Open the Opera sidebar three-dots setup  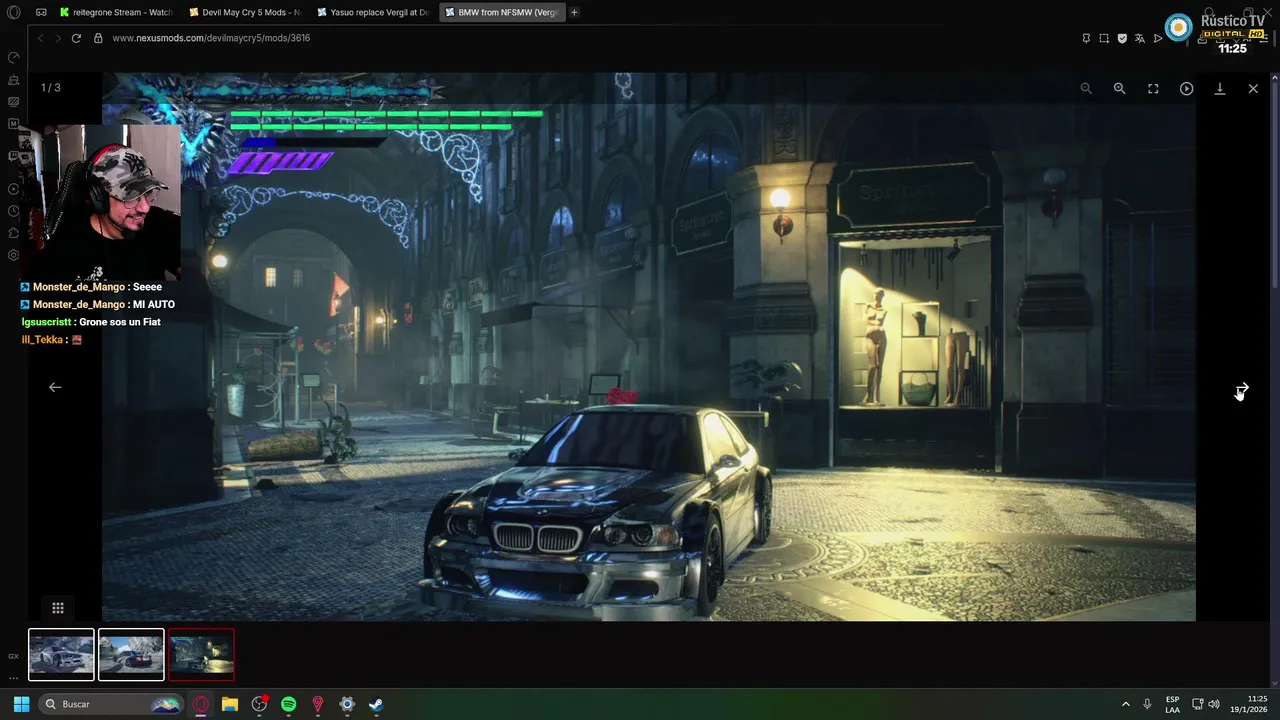(13, 677)
